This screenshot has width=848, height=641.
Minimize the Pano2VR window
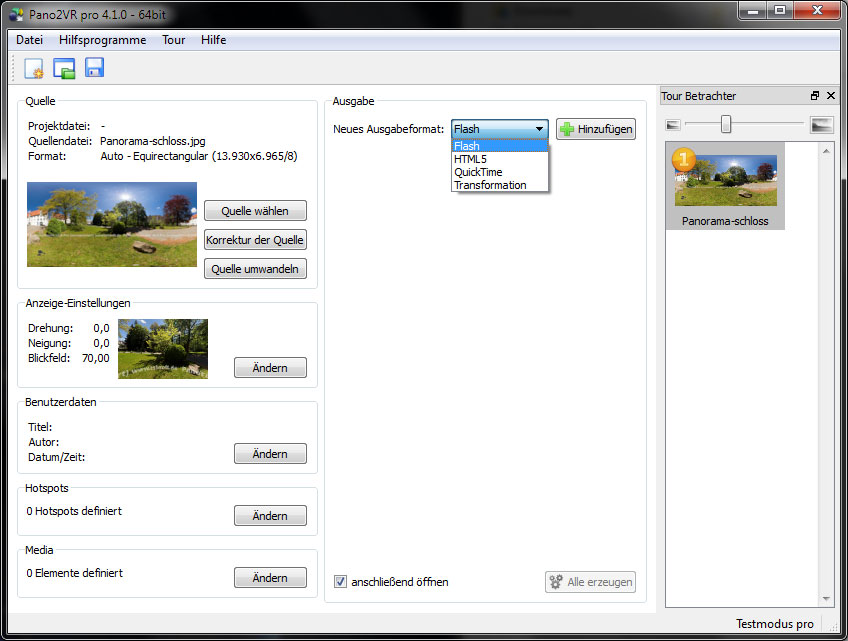753,10
